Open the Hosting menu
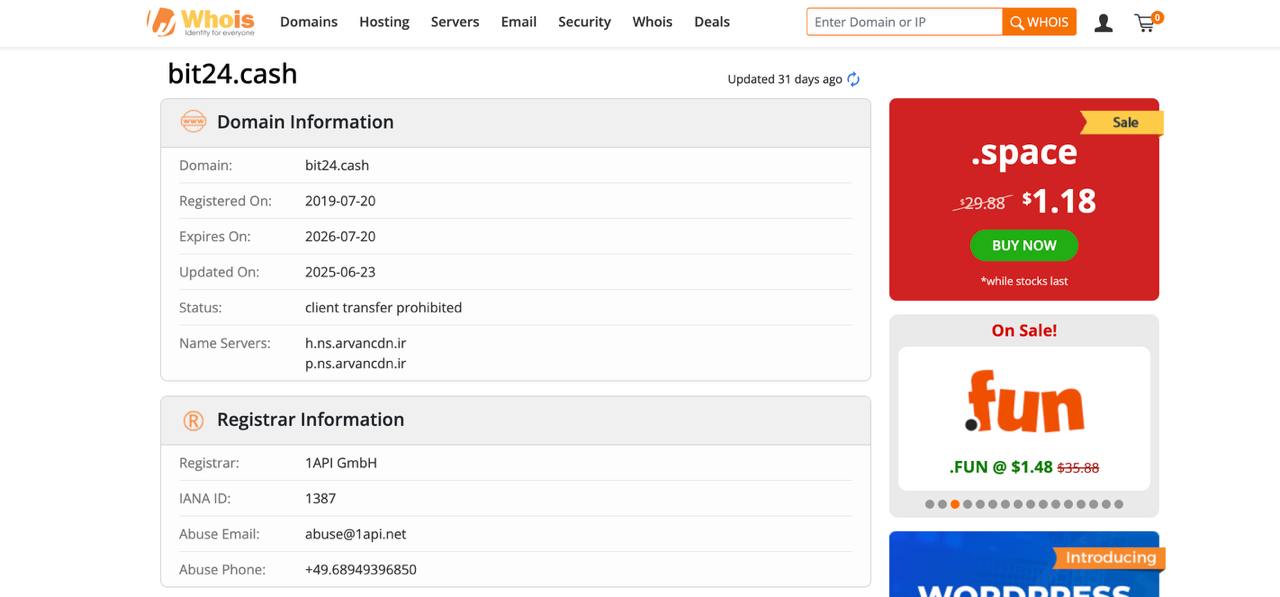 (384, 22)
